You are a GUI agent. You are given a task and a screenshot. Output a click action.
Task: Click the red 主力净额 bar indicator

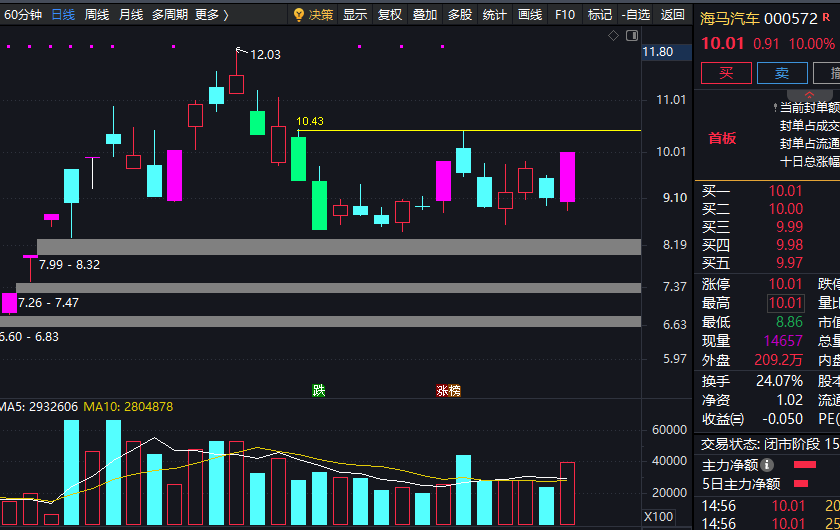[805, 465]
